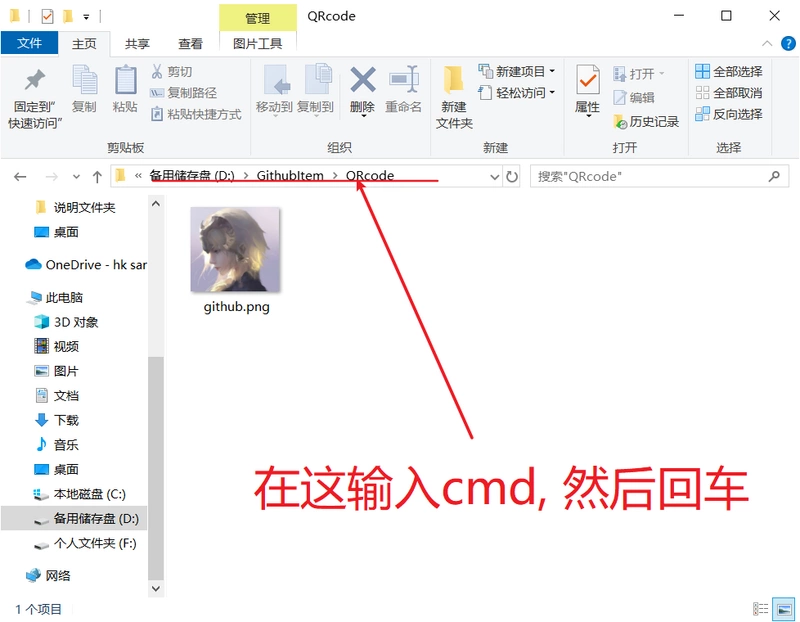Click the History (历史记录) icon

[x=620, y=121]
